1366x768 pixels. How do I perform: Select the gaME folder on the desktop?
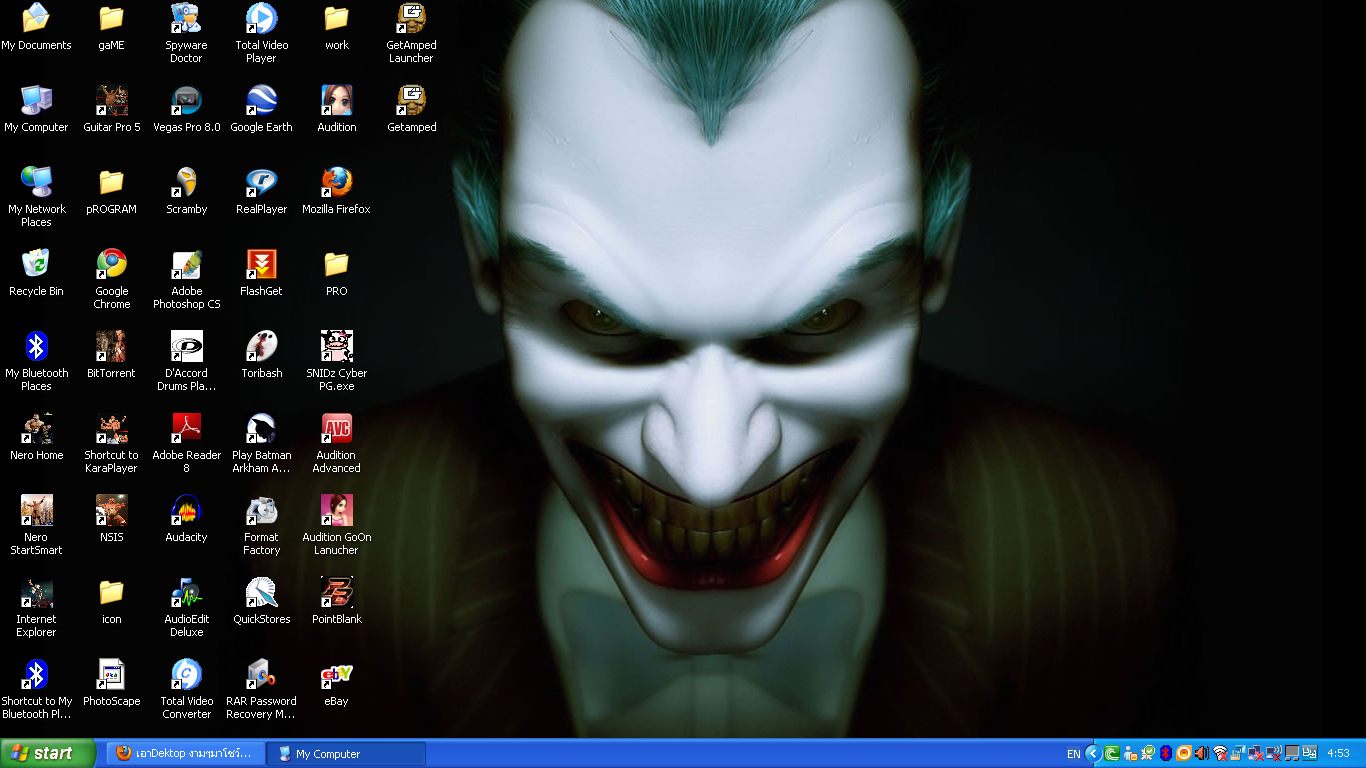111,27
